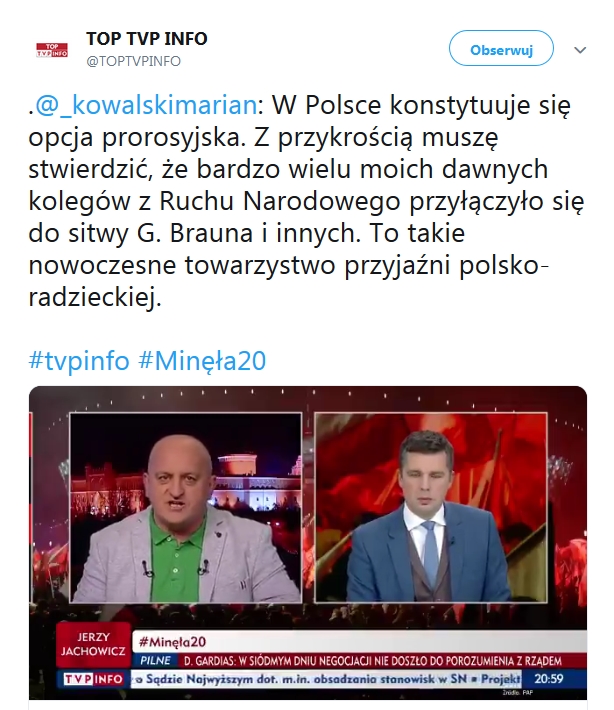Open the tweet by clicking its body text
The width and height of the screenshot is (614, 710).
pyautogui.click(x=306, y=201)
